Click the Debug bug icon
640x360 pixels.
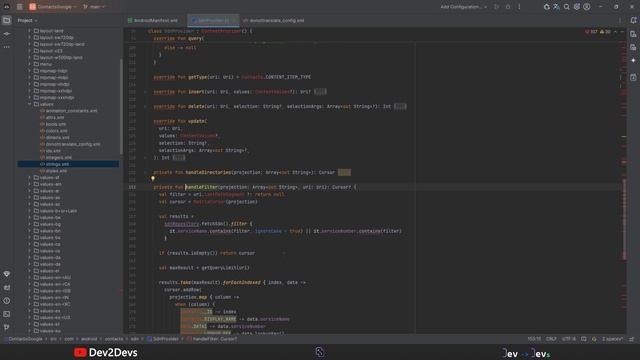[x=508, y=7]
